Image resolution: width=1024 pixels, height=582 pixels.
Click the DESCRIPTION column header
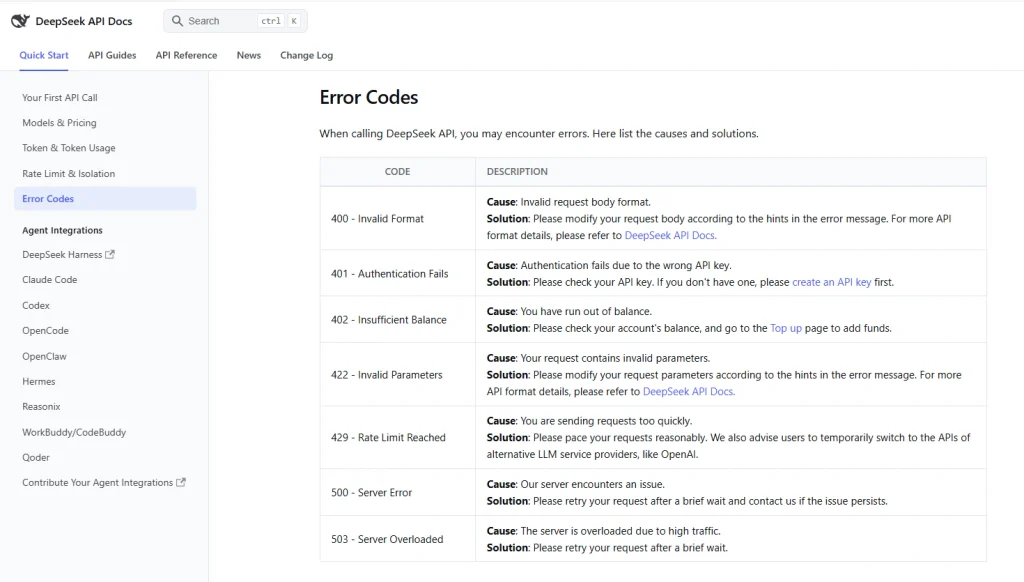click(x=731, y=171)
